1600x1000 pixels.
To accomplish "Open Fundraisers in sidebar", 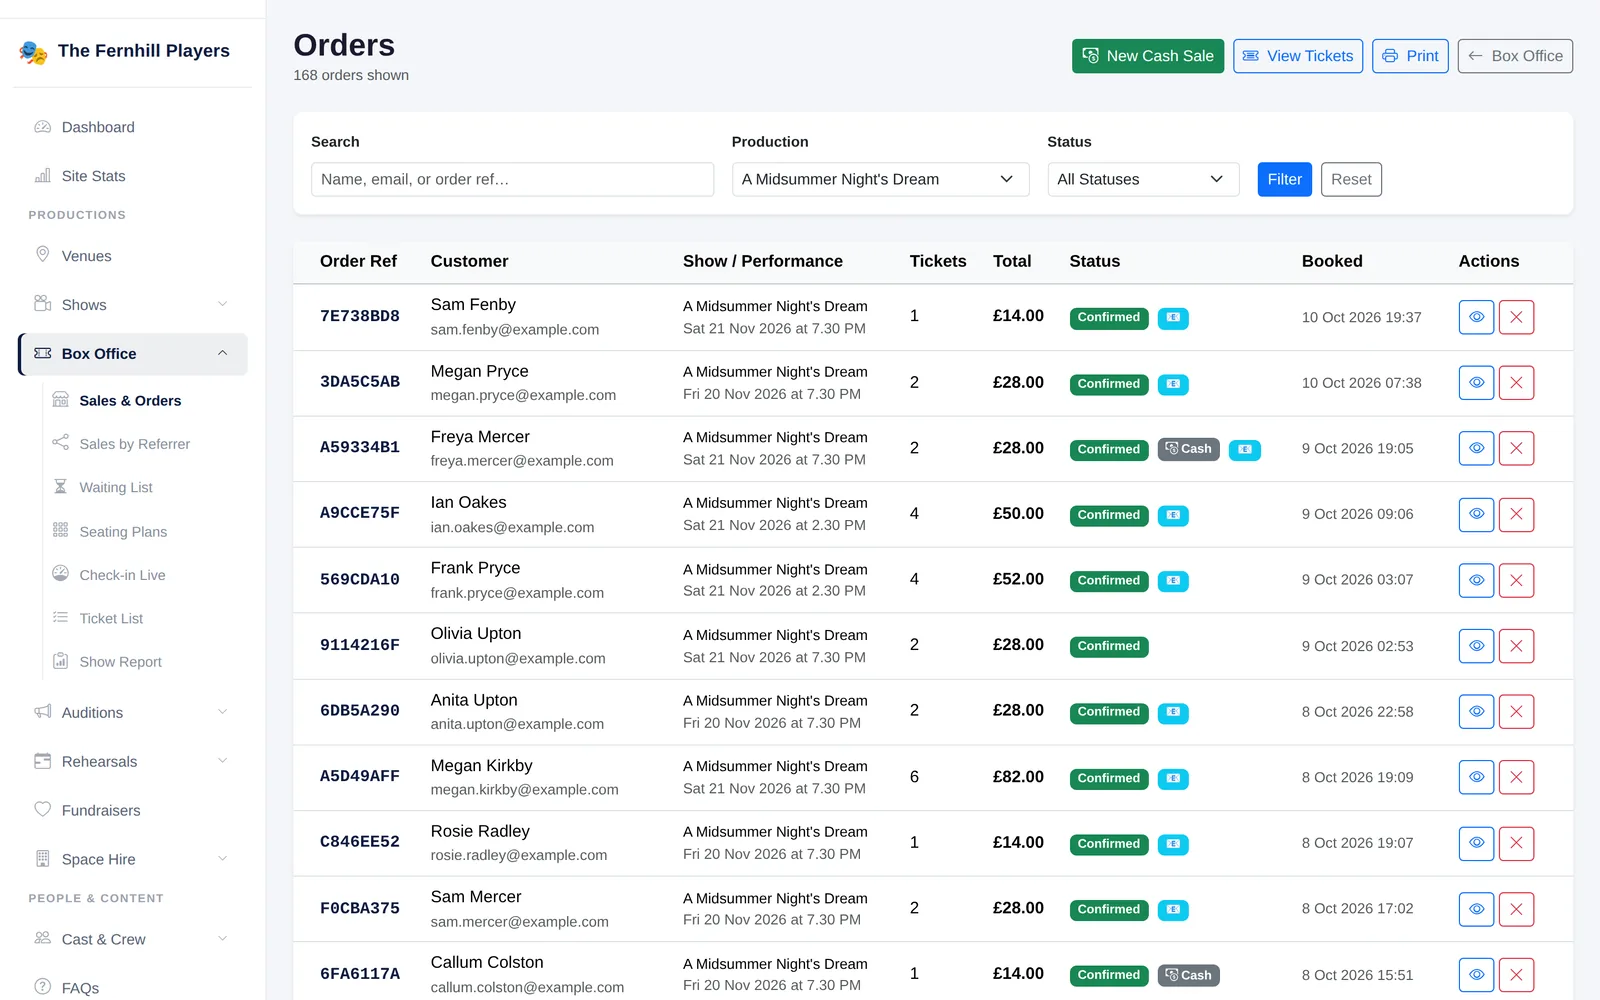I will [x=133, y=811].
